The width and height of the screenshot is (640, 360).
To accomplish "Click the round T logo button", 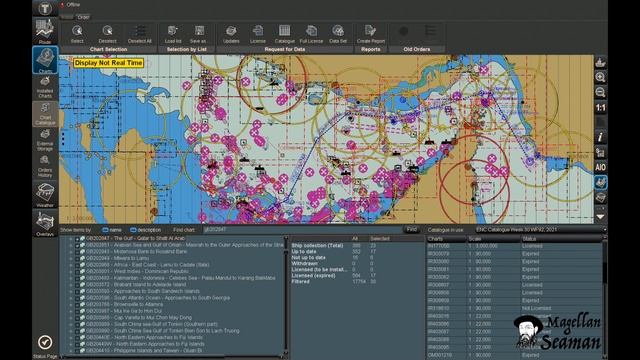I will tap(45, 8).
